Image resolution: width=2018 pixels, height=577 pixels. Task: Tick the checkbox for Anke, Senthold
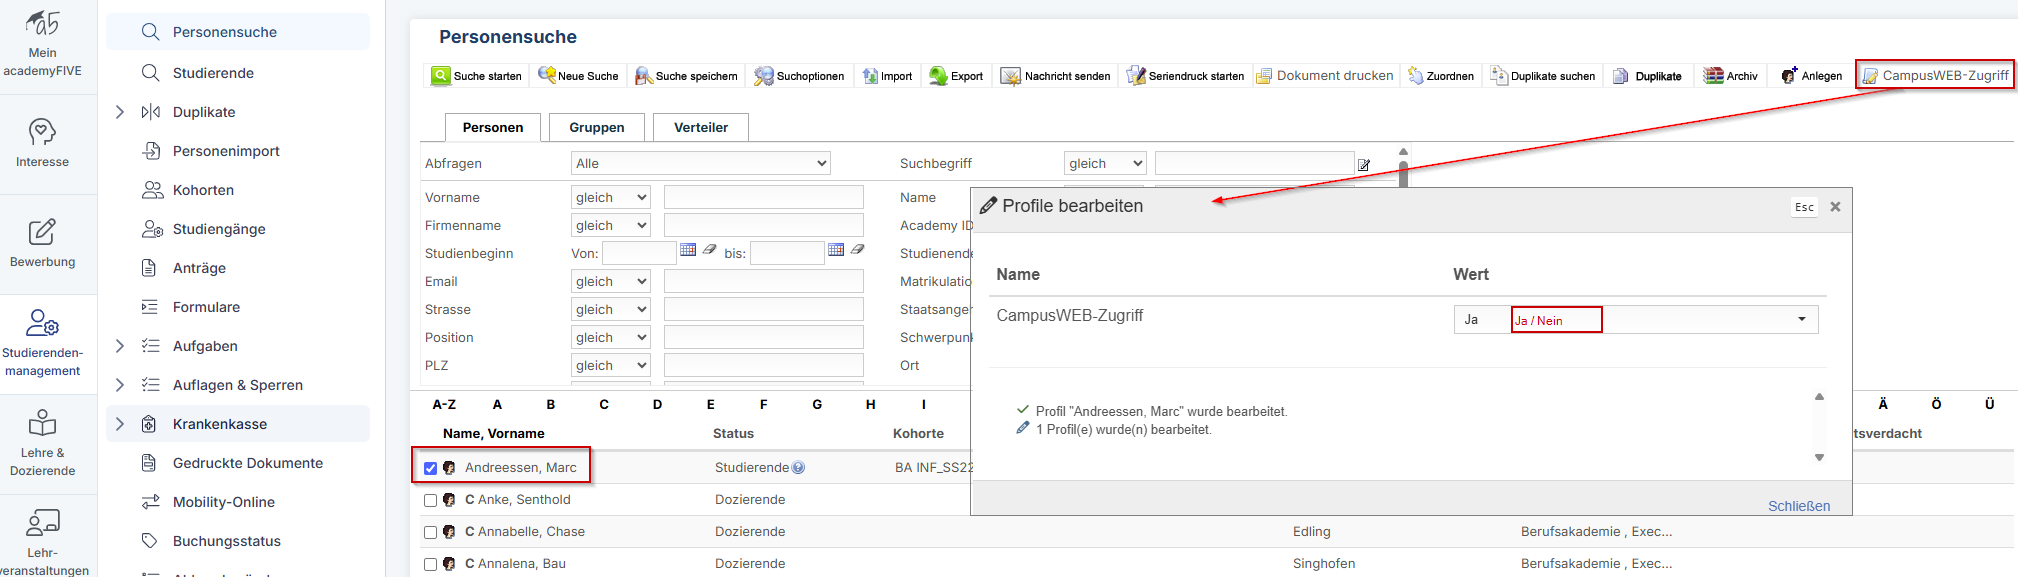pos(430,500)
